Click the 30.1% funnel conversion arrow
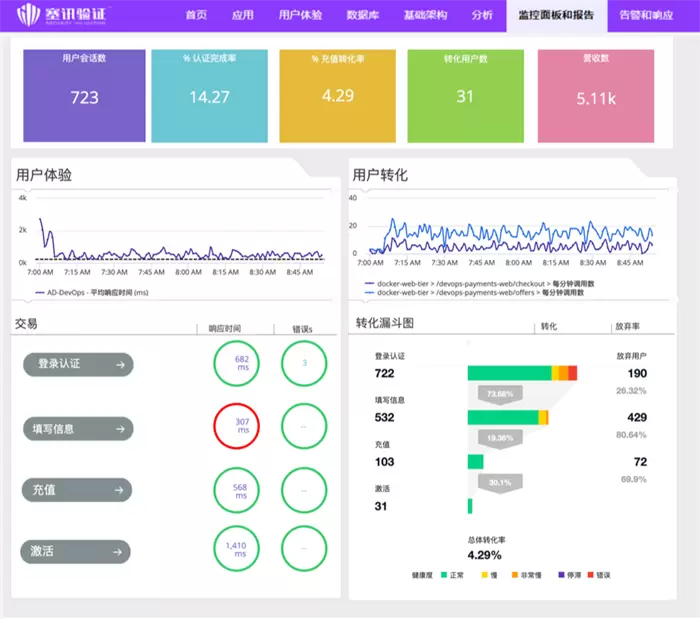This screenshot has width=700, height=619. 500,482
